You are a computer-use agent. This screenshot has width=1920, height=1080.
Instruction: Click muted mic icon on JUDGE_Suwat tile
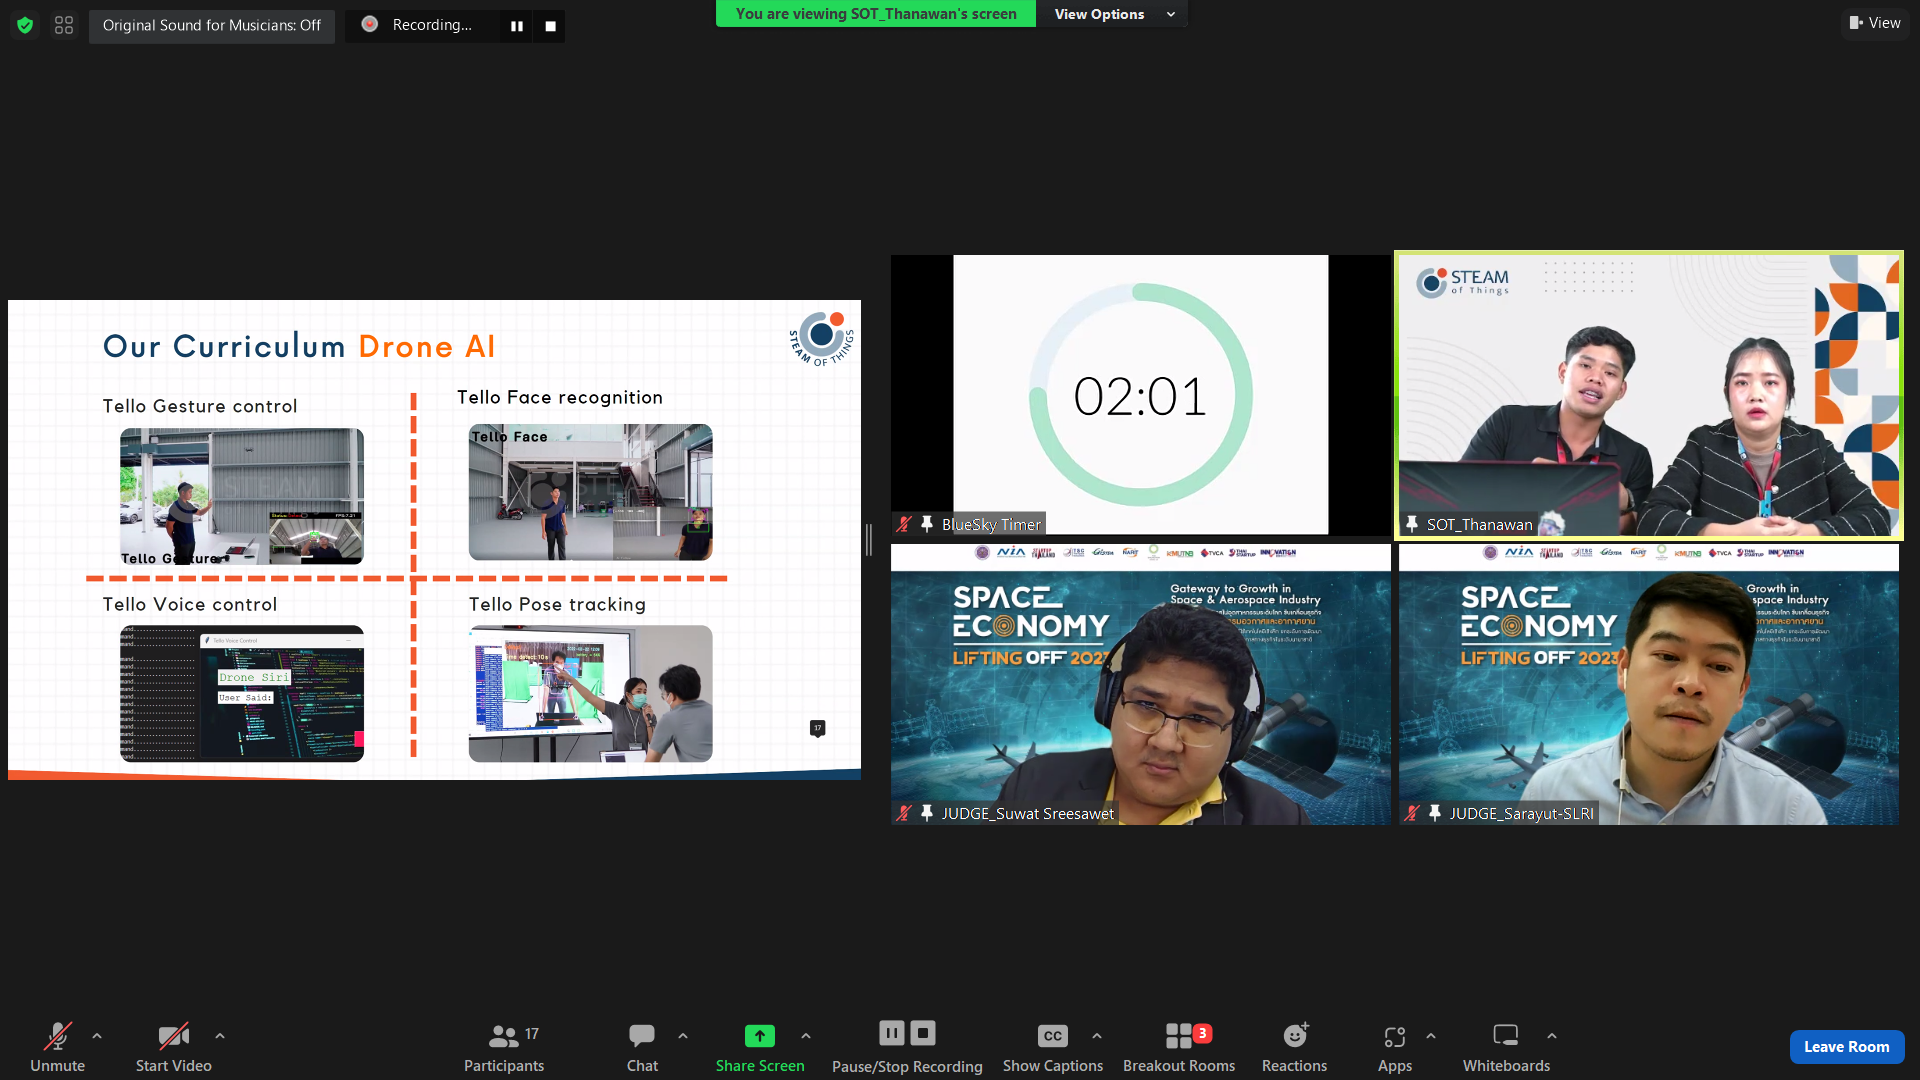(904, 813)
